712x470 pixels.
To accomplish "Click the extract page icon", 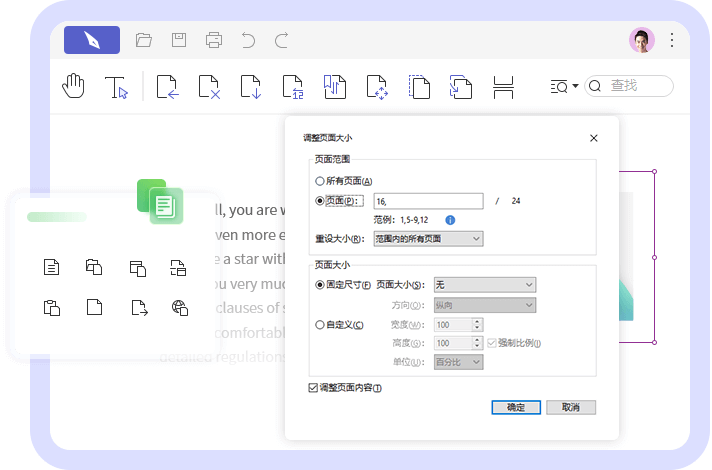I will click(251, 87).
